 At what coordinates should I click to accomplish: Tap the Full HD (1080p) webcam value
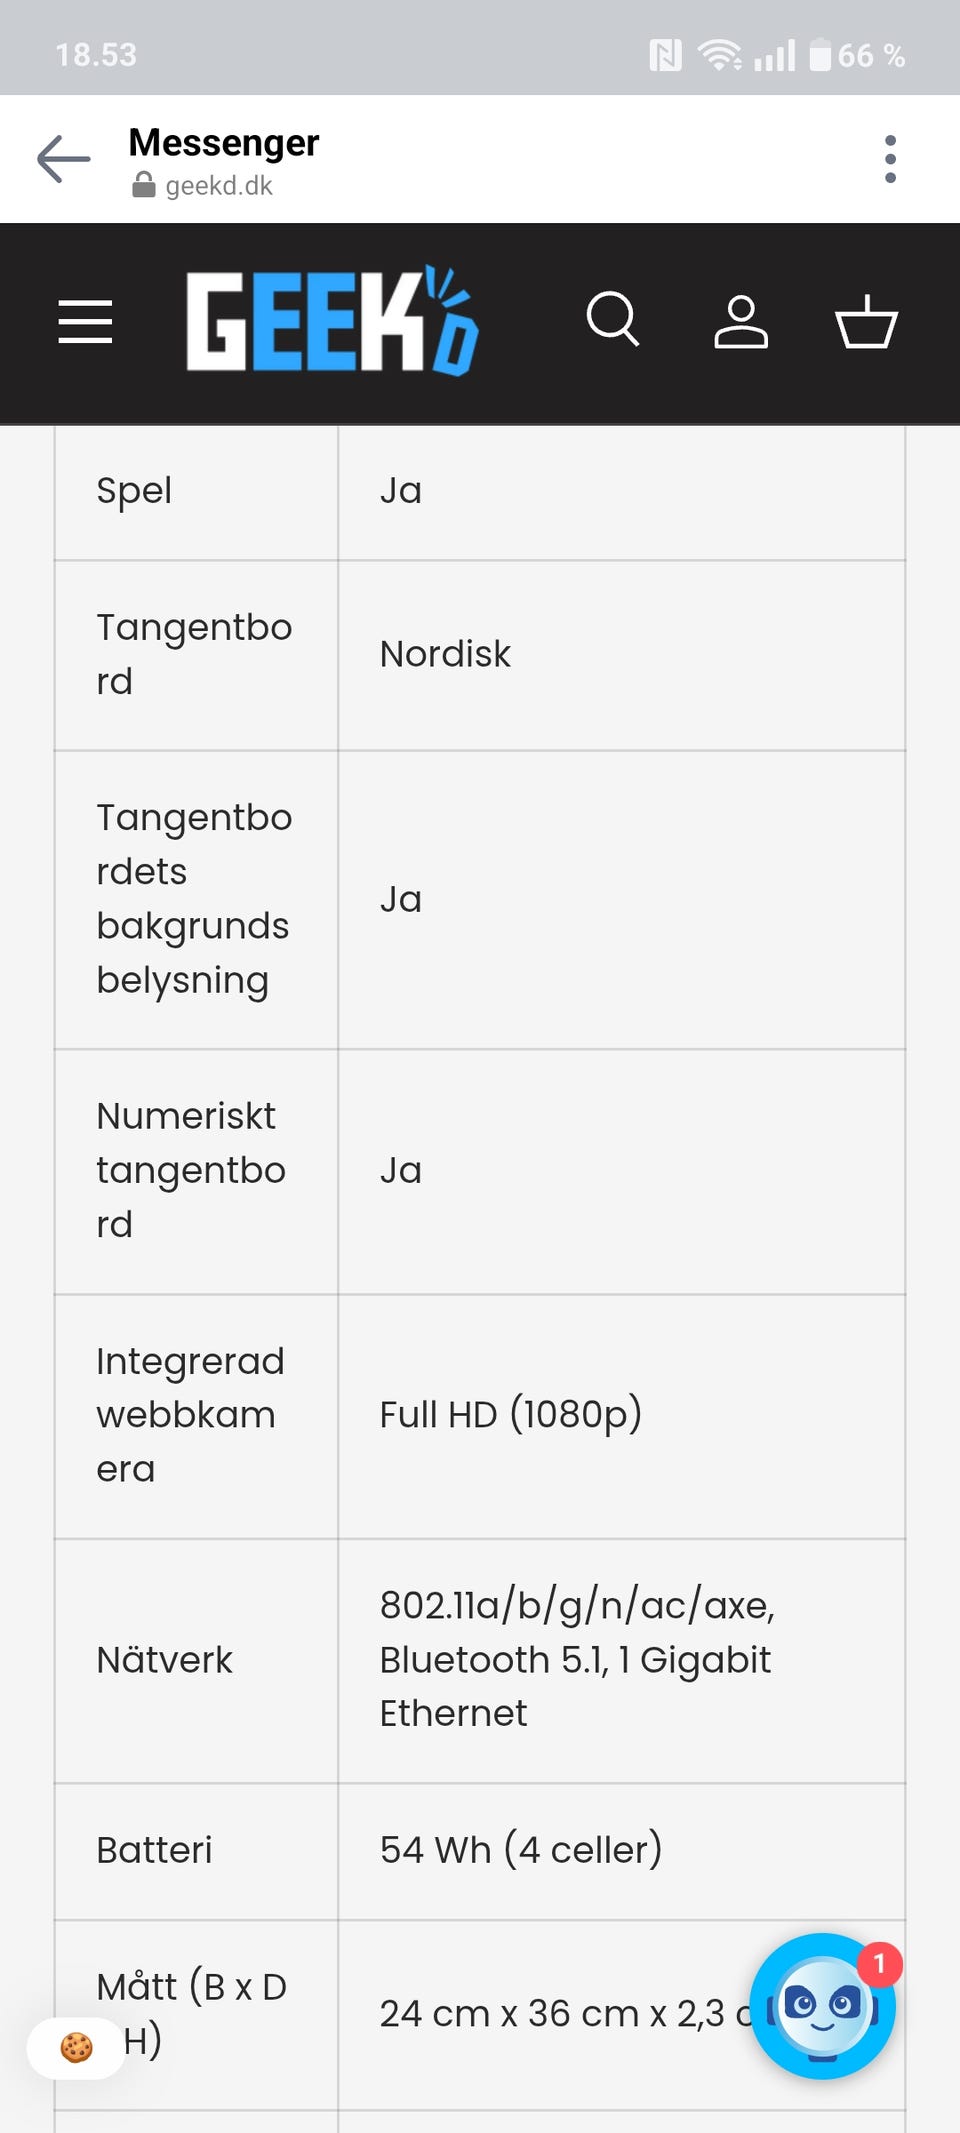pos(510,1415)
